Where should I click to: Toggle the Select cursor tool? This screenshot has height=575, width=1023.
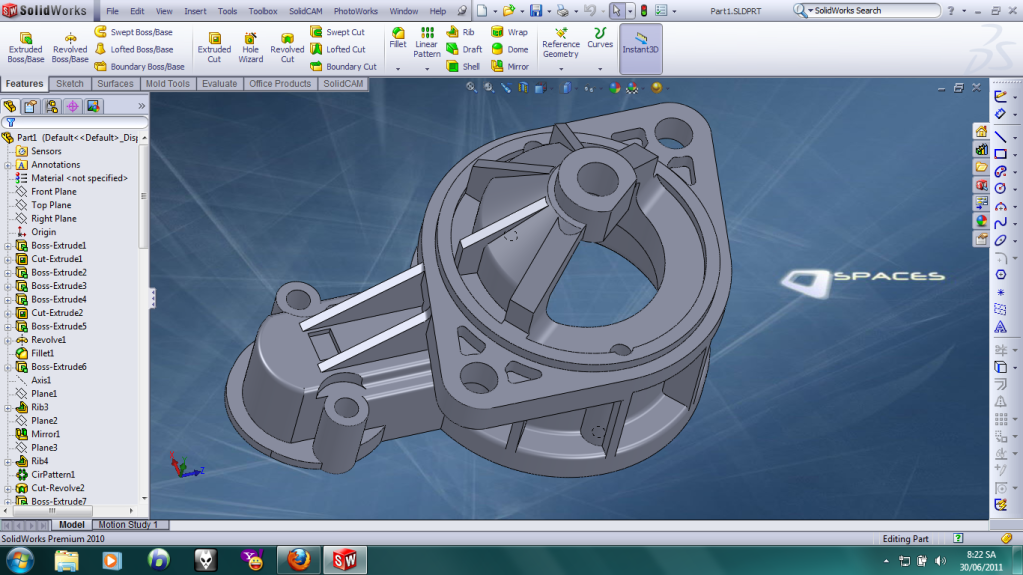[617, 10]
